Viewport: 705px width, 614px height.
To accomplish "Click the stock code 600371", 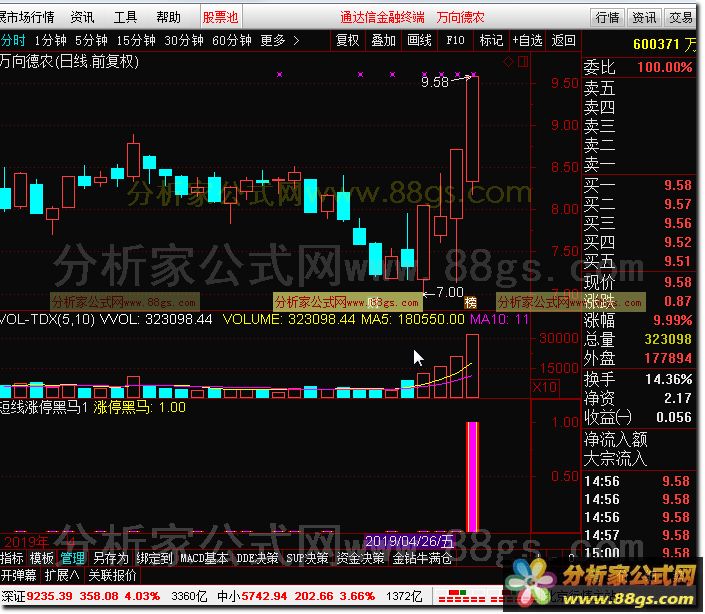I will (x=656, y=44).
